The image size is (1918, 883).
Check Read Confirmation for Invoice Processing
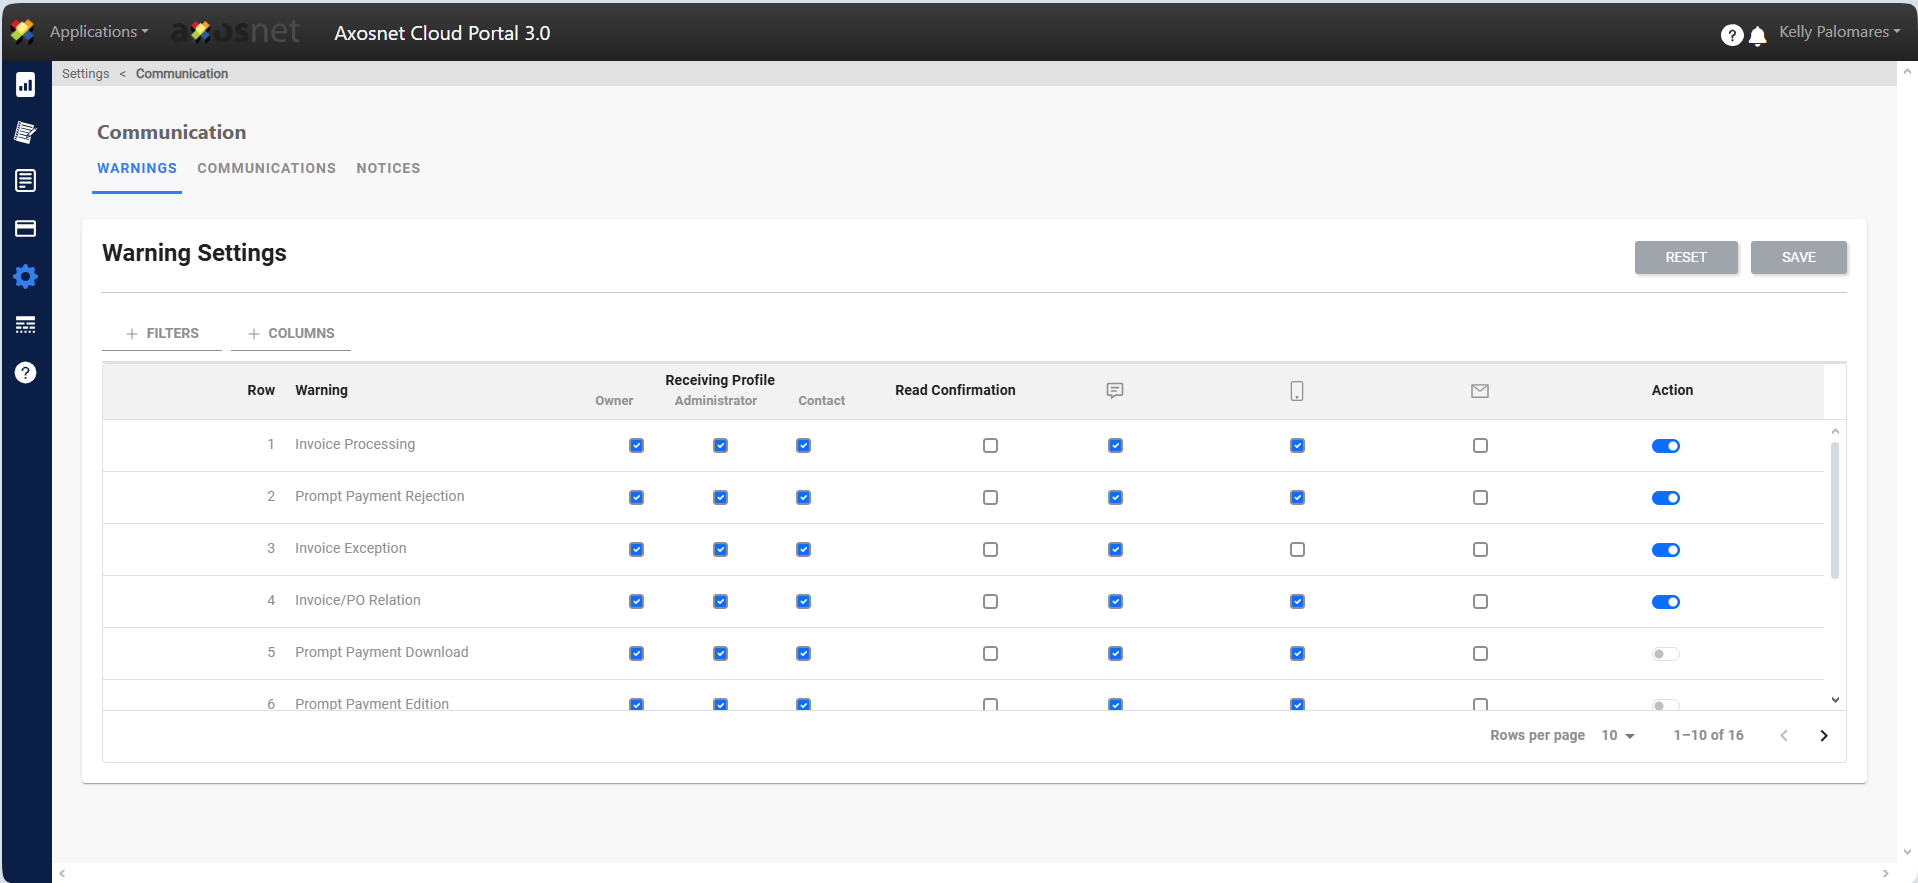990,446
